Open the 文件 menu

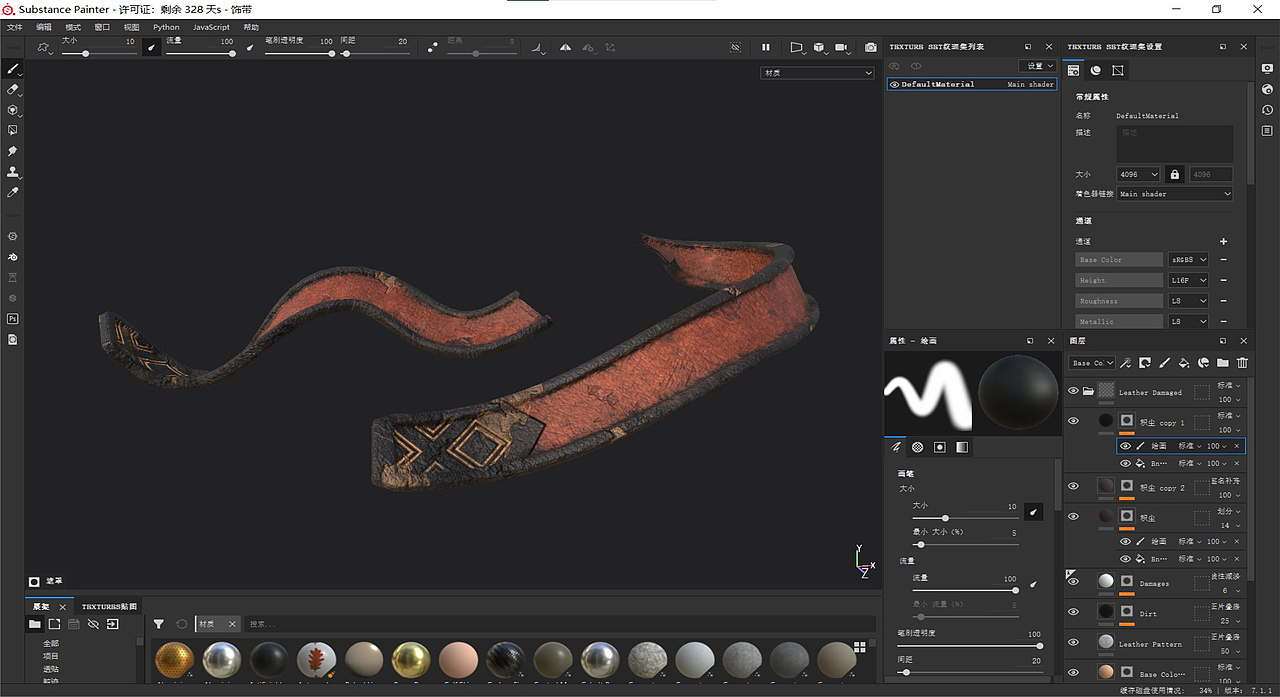(15, 27)
